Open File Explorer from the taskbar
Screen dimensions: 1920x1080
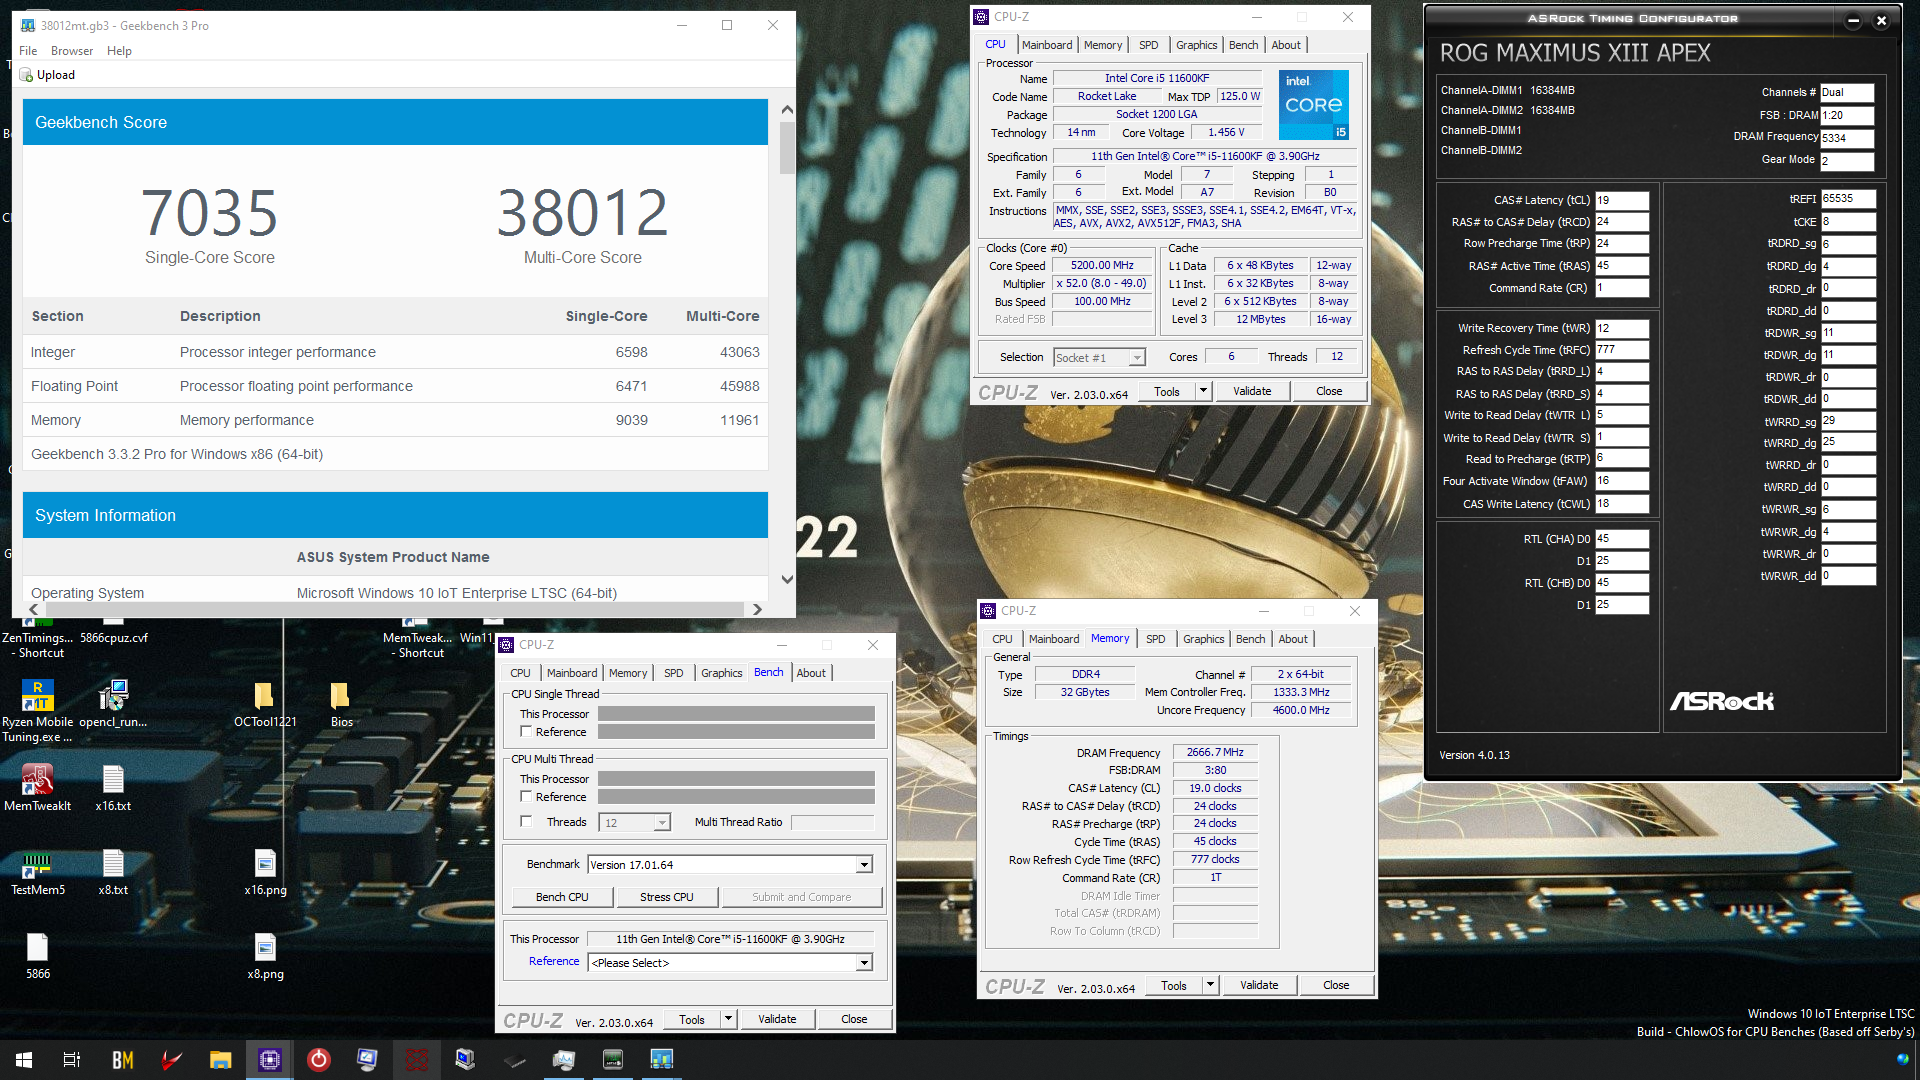pyautogui.click(x=221, y=1060)
